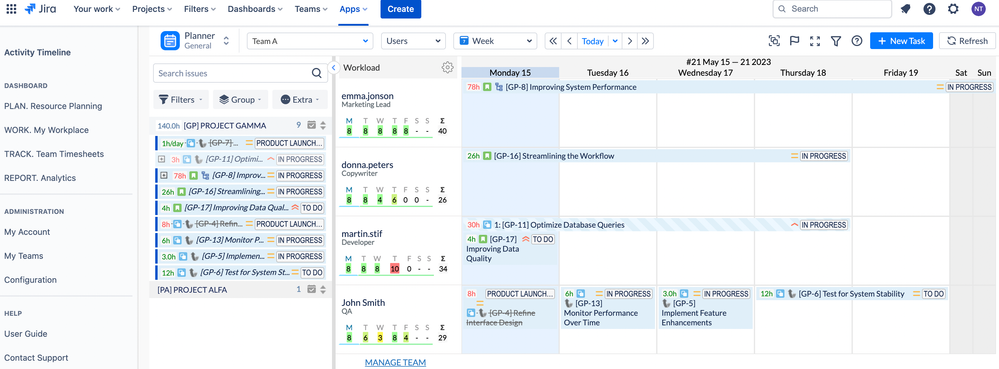Open the Extra dropdown
Image resolution: width=999 pixels, height=369 pixels.
coord(299,99)
